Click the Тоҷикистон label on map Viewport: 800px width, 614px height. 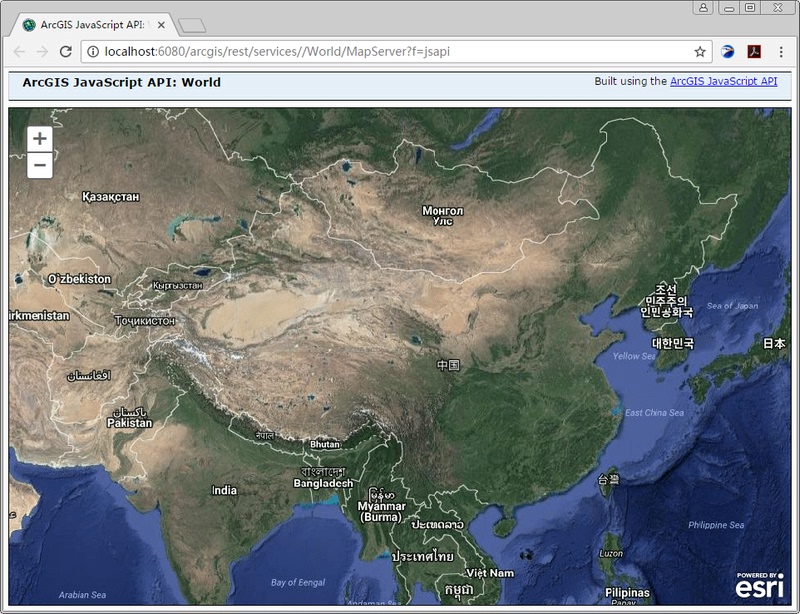[144, 321]
